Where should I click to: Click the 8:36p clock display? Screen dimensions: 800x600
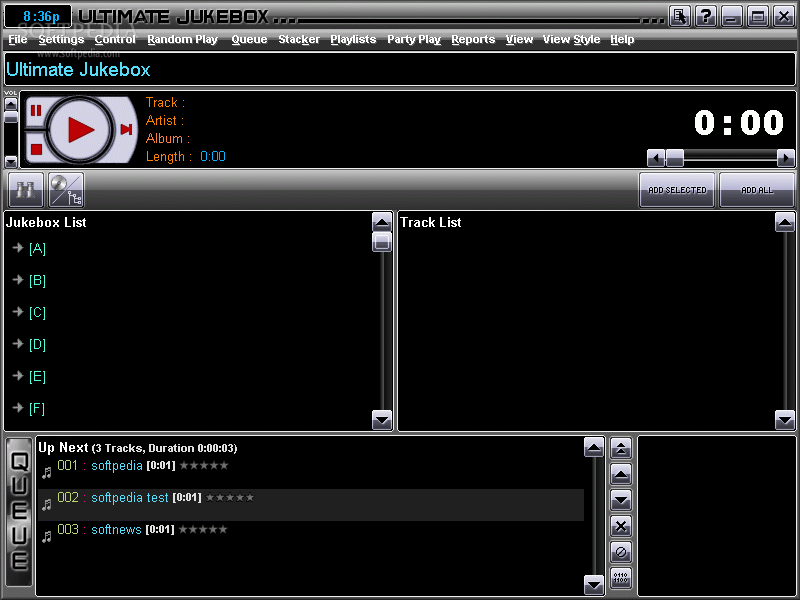pos(38,16)
